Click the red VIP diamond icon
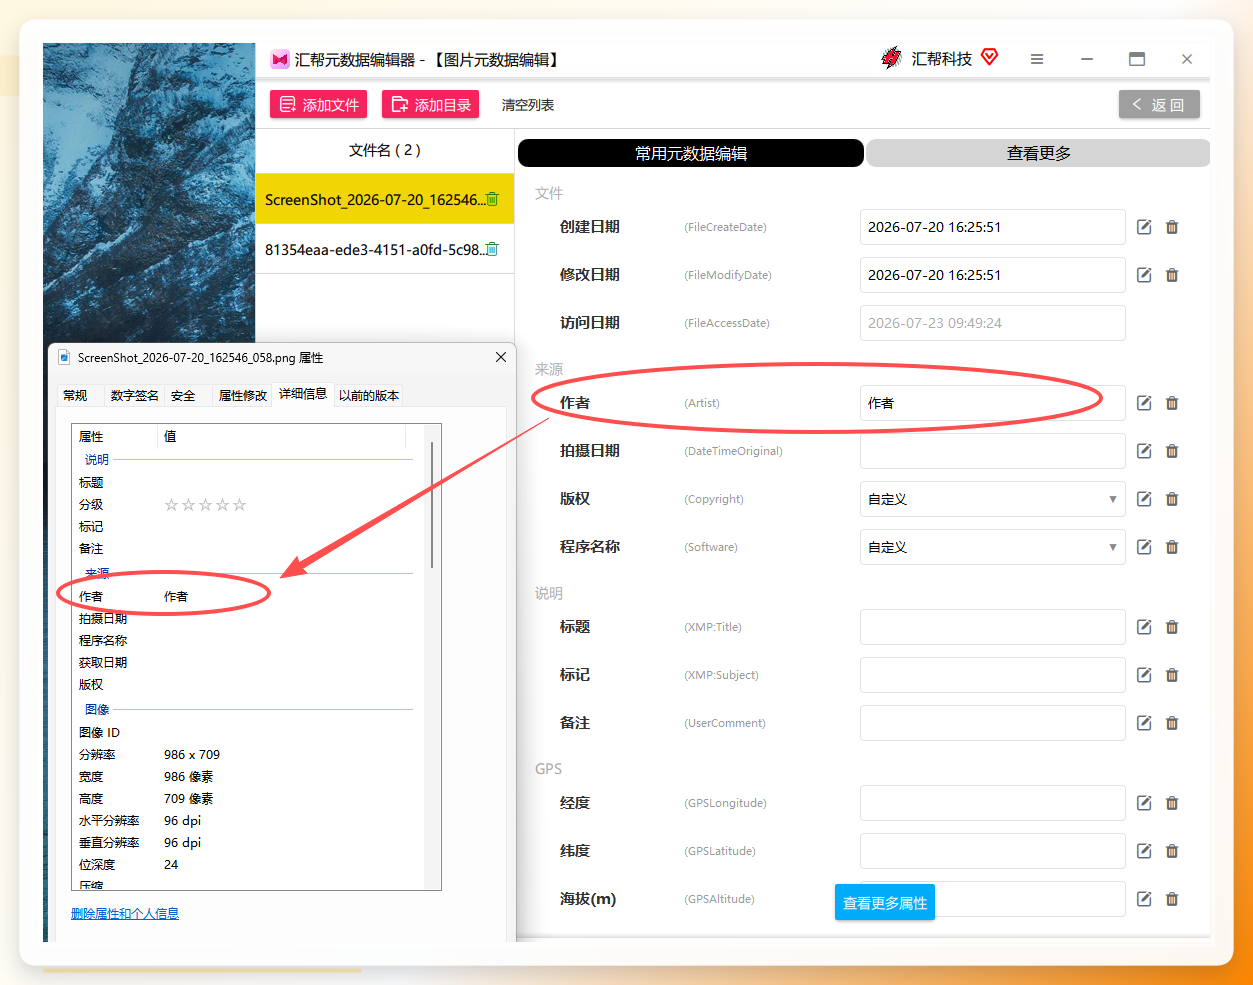The image size is (1253, 985). tap(989, 57)
